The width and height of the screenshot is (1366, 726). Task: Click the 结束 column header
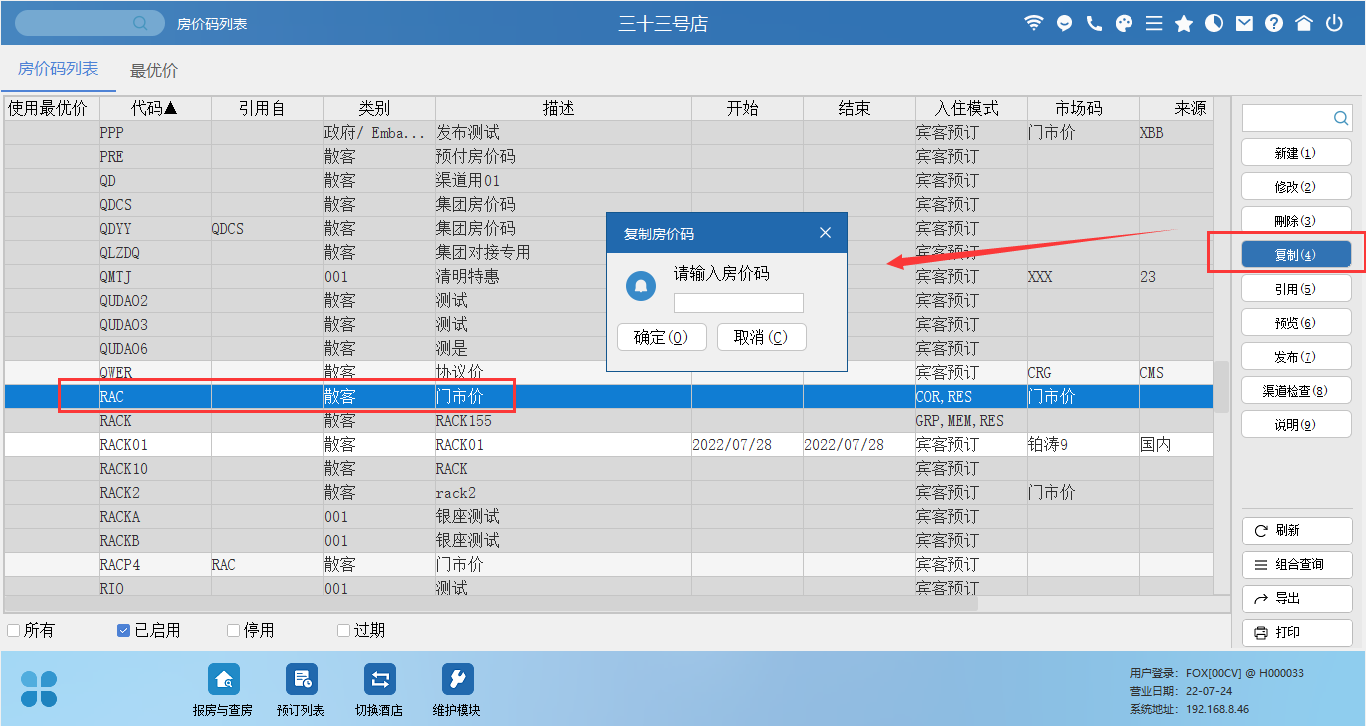click(x=859, y=108)
